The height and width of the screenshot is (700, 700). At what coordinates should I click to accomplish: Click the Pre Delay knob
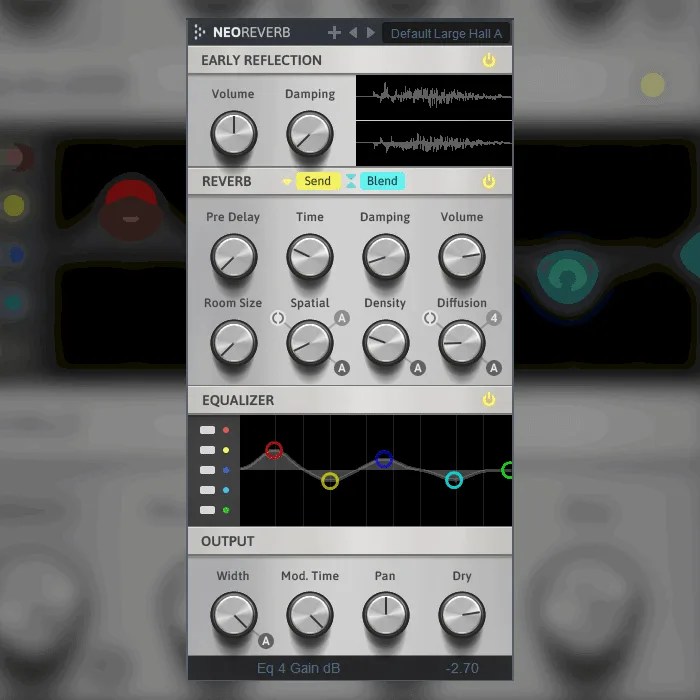233,256
